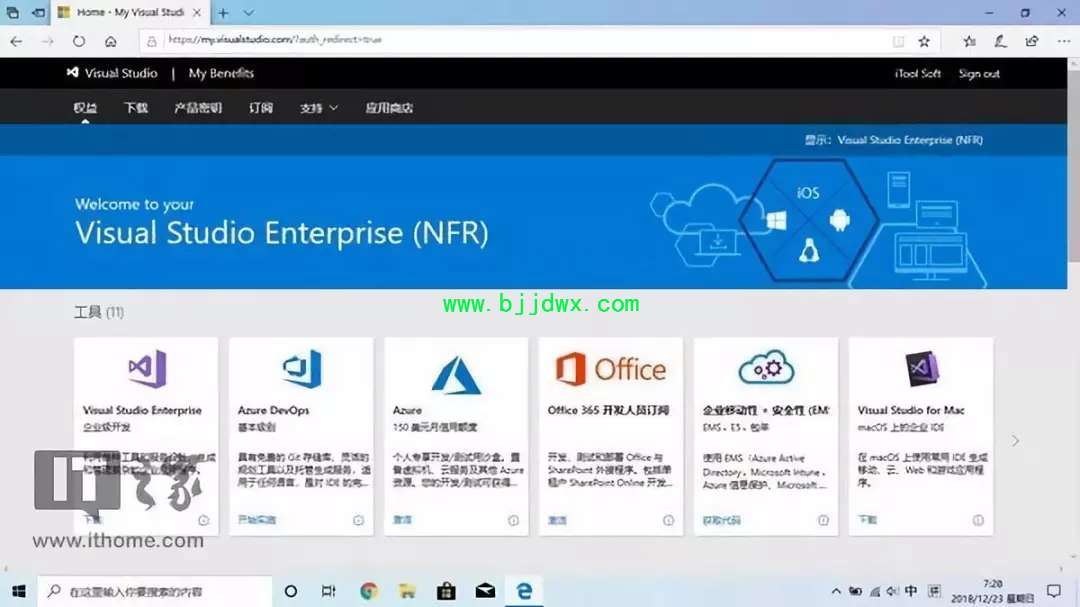Show next tools with right arrow
The width and height of the screenshot is (1080, 607).
(x=1015, y=441)
